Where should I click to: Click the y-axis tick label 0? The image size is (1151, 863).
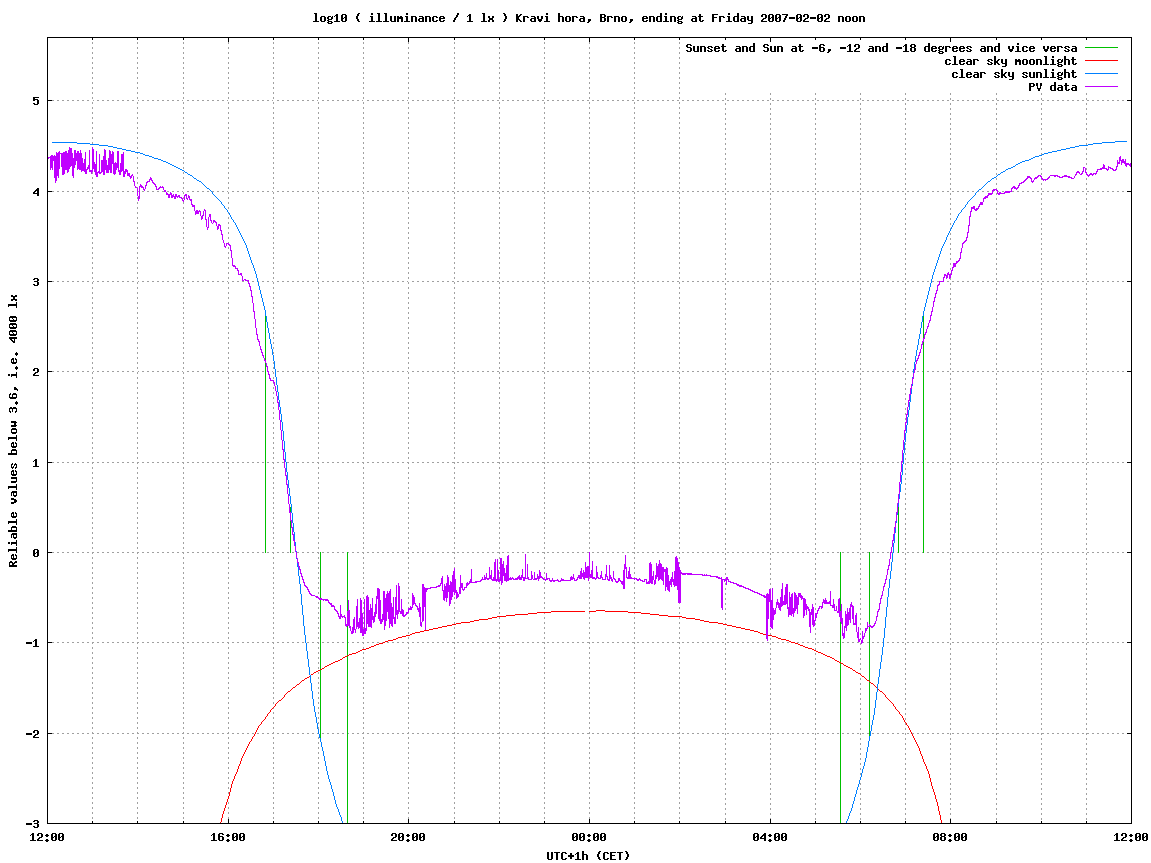(x=36, y=553)
